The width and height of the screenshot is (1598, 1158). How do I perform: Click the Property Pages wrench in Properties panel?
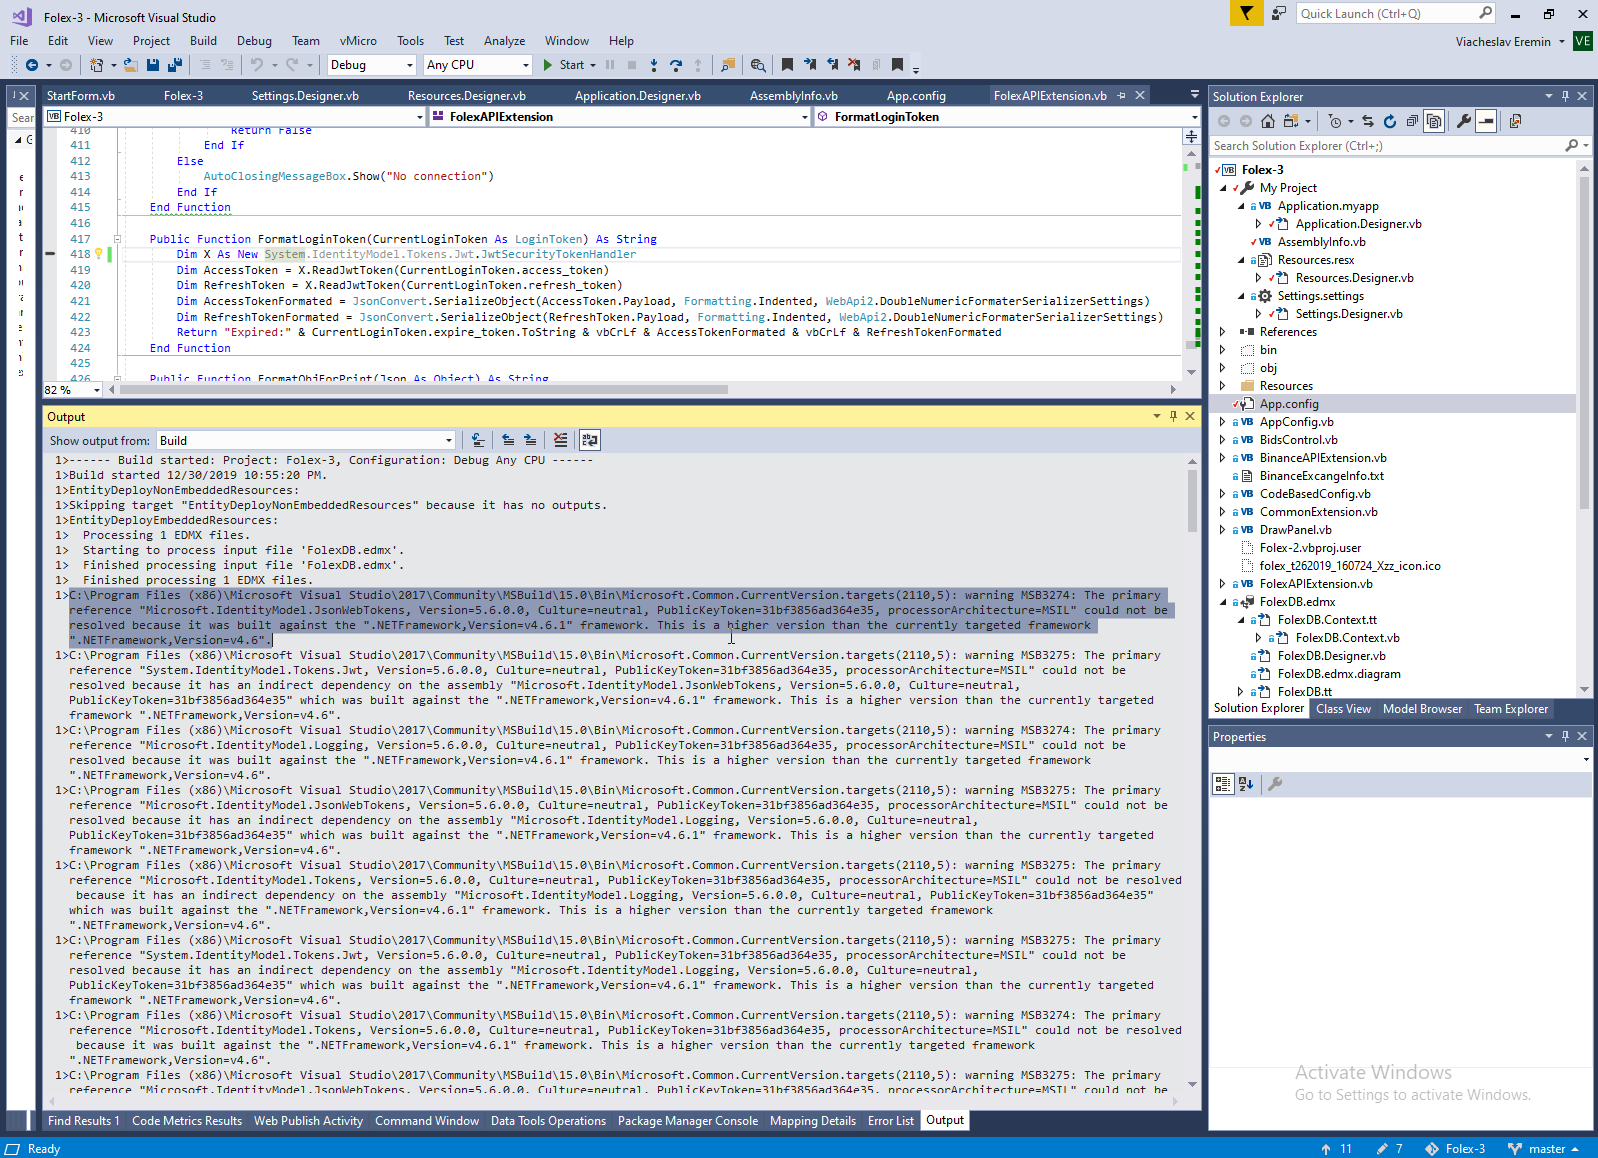1275,784
